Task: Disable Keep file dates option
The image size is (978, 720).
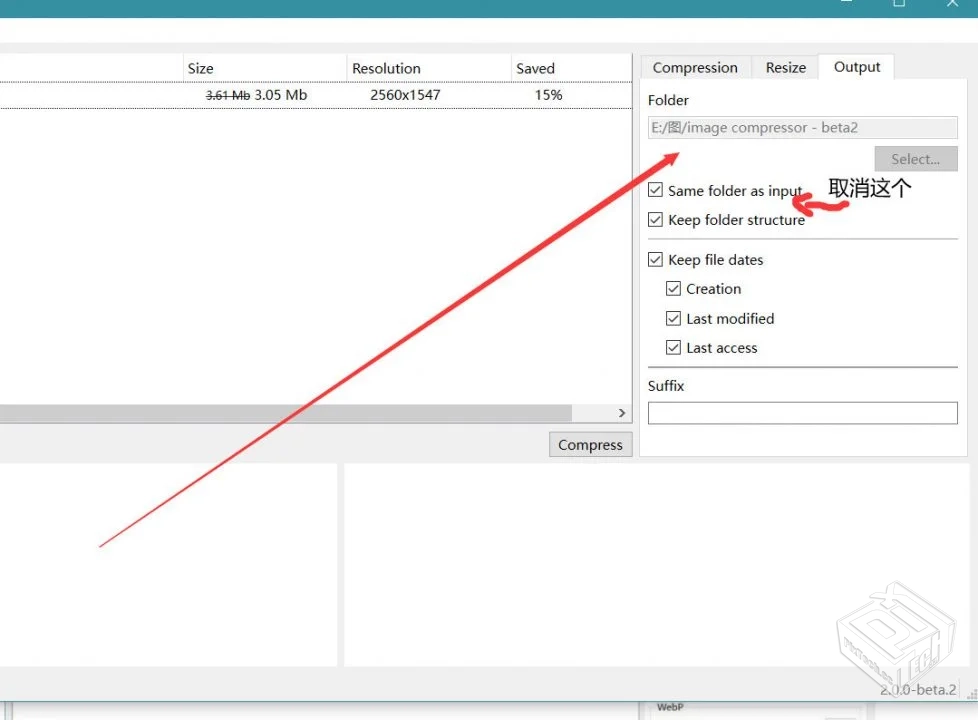Action: [656, 260]
